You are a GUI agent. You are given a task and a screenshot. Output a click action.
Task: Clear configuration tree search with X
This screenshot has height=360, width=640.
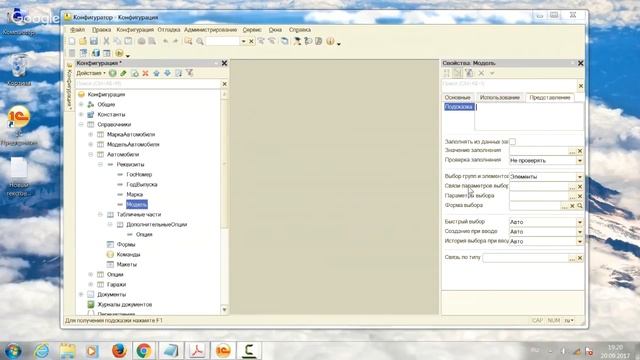(224, 84)
